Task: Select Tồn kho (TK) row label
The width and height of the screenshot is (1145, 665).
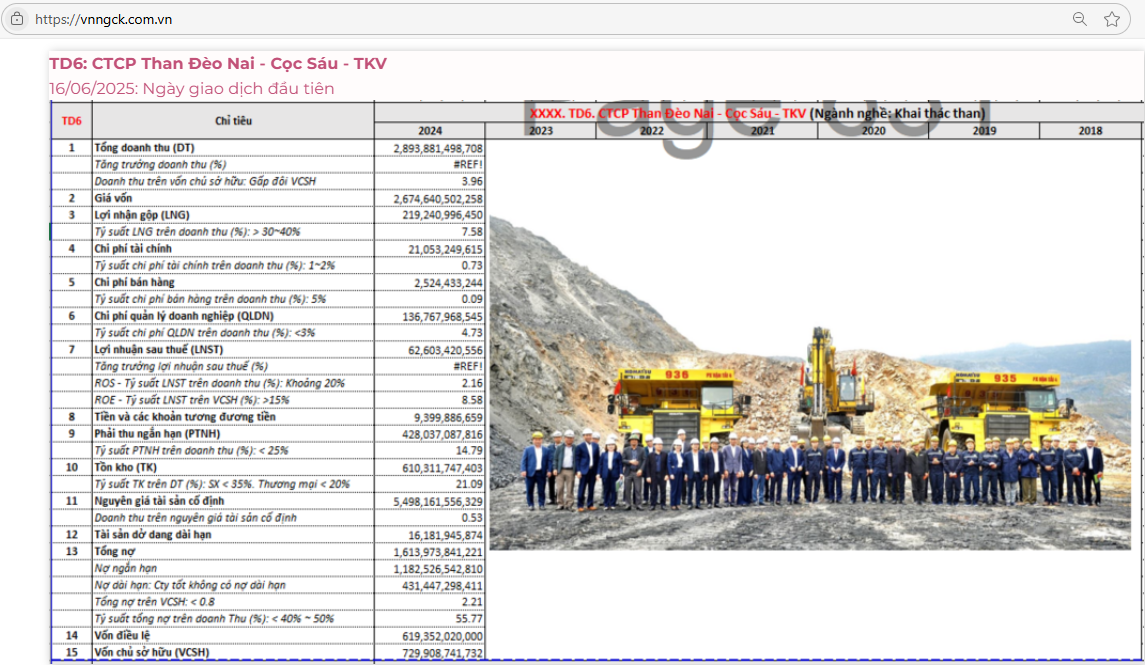Action: (126, 466)
